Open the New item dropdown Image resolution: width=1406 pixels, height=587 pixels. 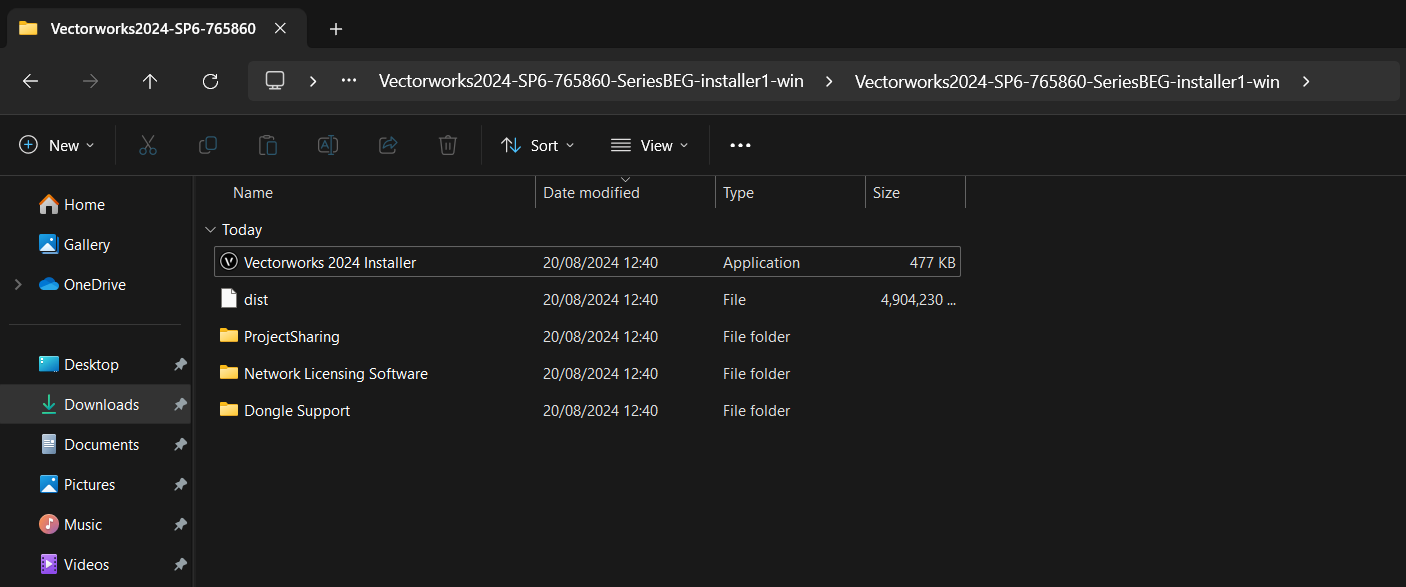[57, 145]
